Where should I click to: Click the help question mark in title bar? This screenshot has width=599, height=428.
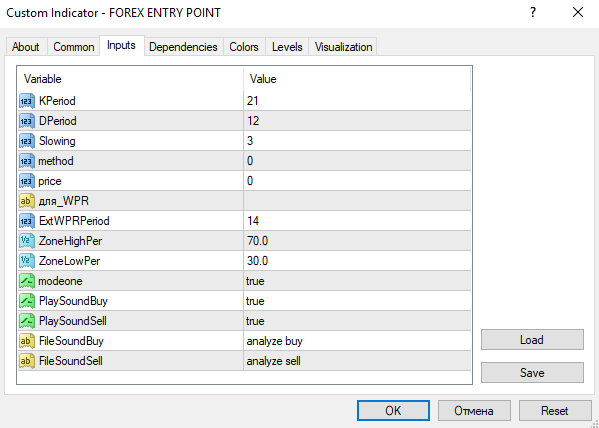click(533, 13)
